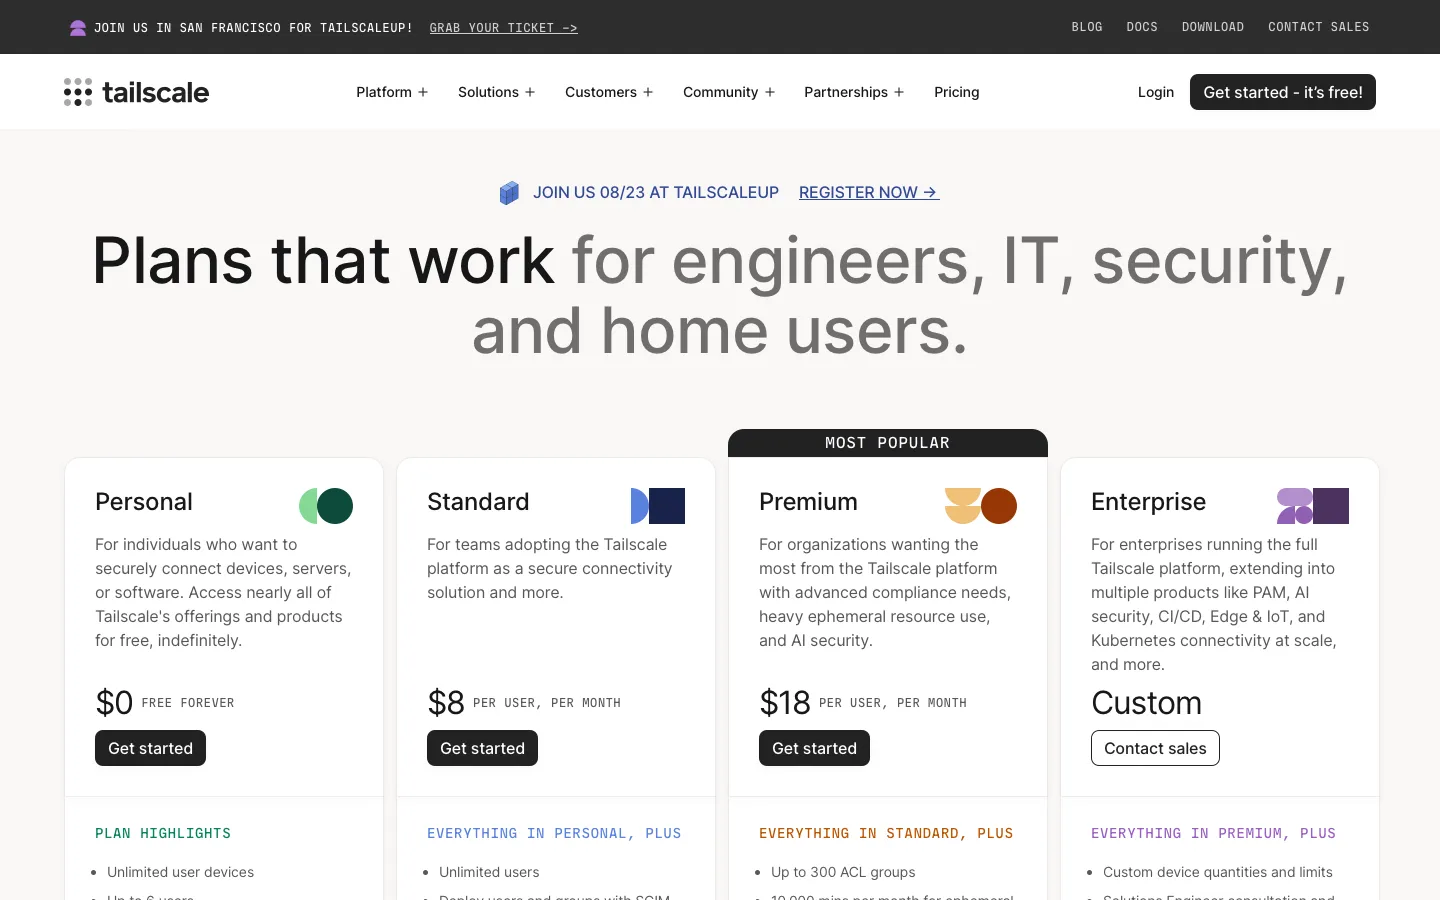The height and width of the screenshot is (900, 1440).
Task: Follow the Grab Your Ticket link
Action: pos(504,28)
